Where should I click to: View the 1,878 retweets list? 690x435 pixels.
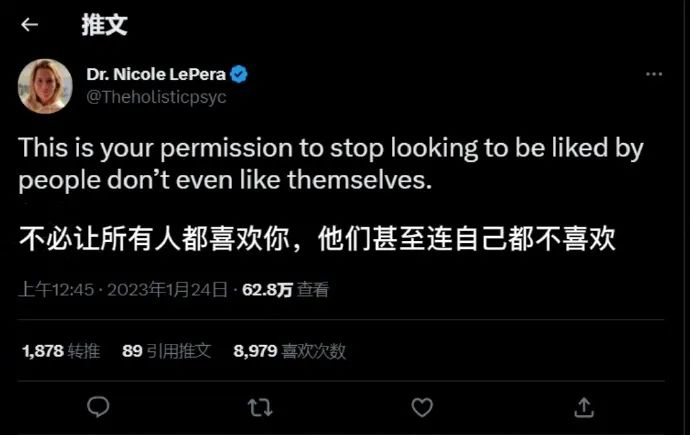[61, 351]
